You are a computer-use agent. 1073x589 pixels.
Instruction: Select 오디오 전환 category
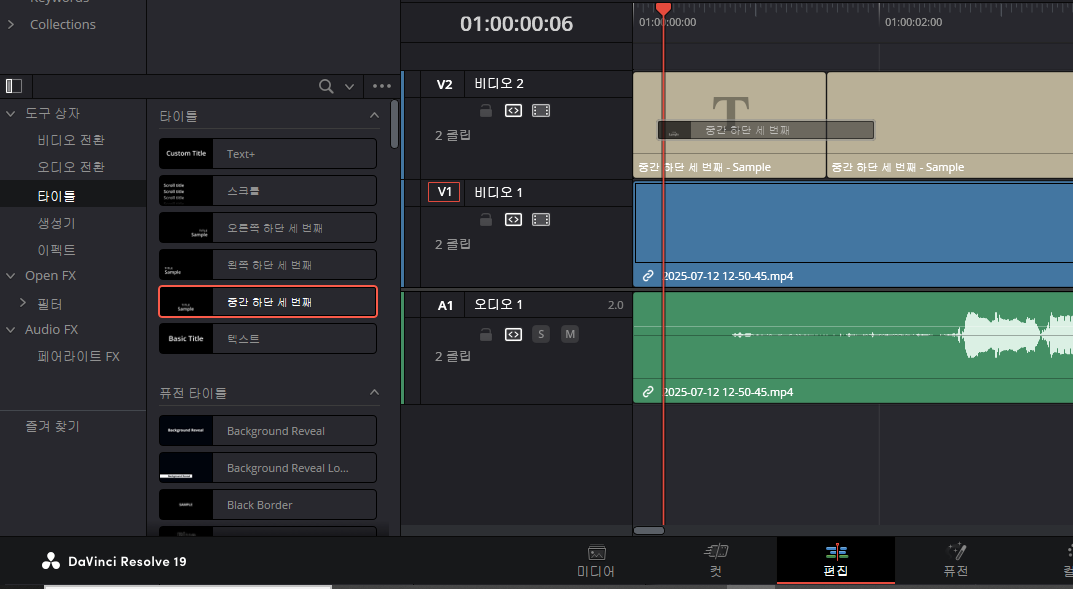point(71,167)
